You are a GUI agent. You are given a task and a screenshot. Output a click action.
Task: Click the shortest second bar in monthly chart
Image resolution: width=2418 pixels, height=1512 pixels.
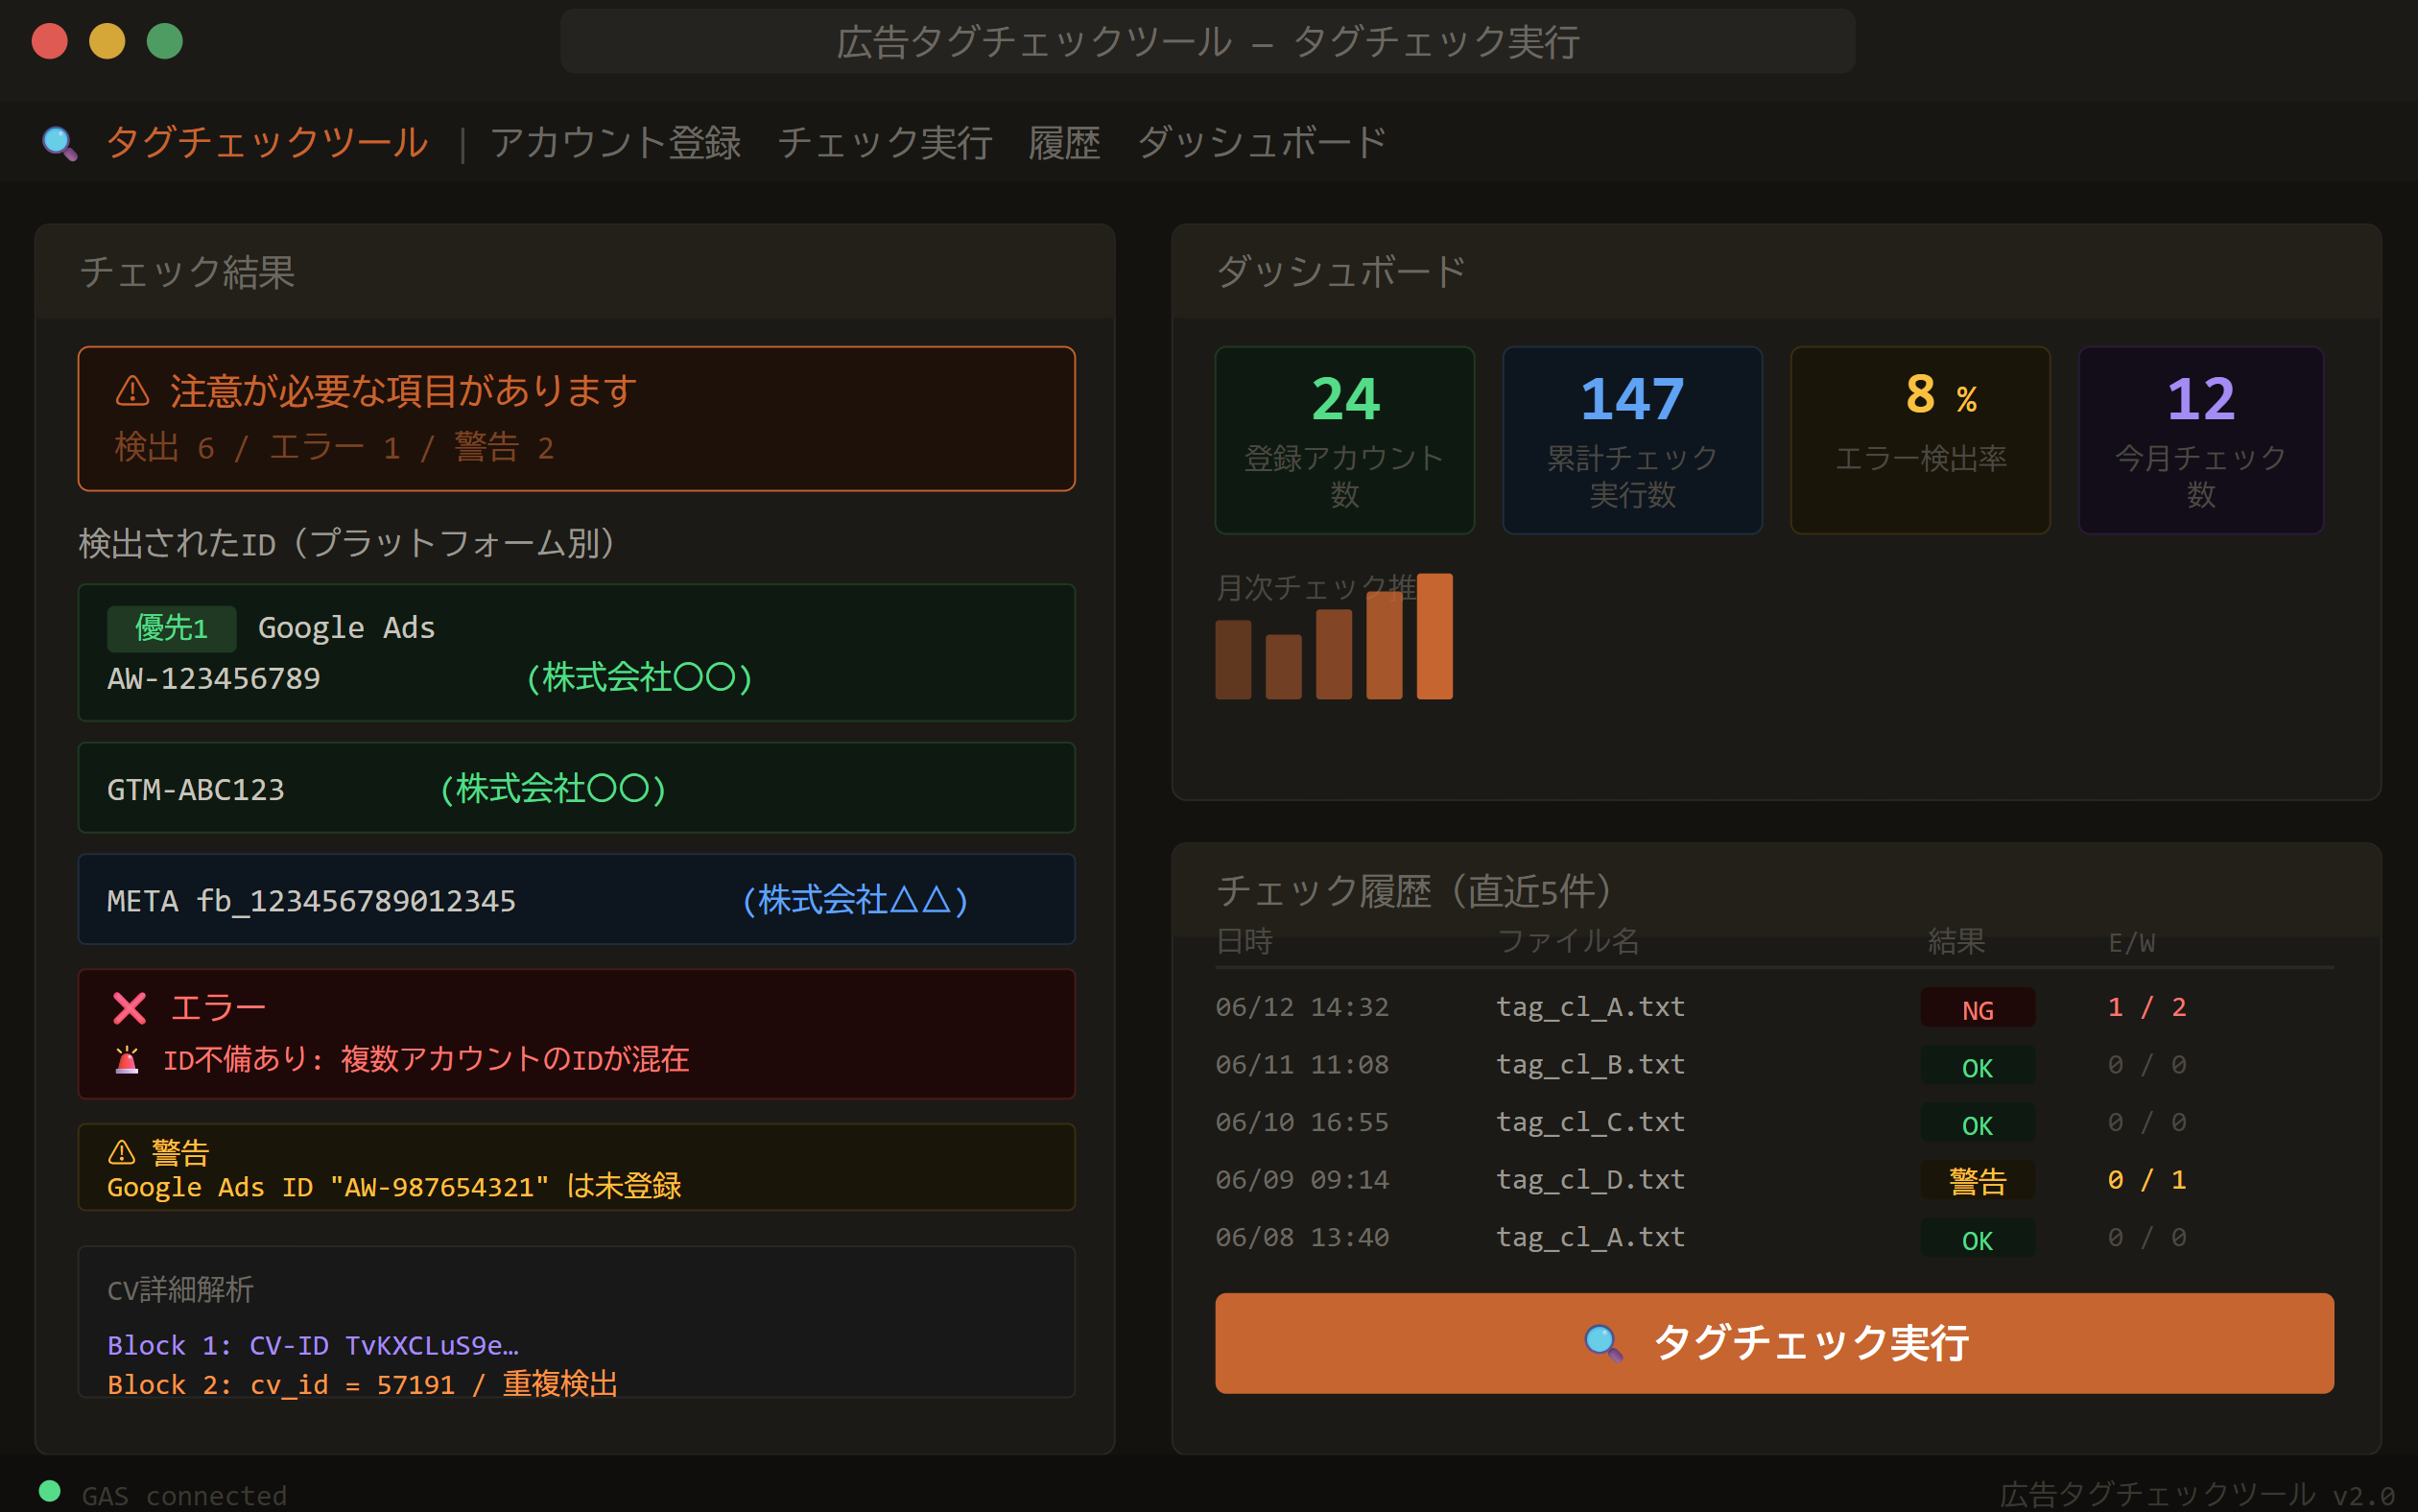[1283, 666]
